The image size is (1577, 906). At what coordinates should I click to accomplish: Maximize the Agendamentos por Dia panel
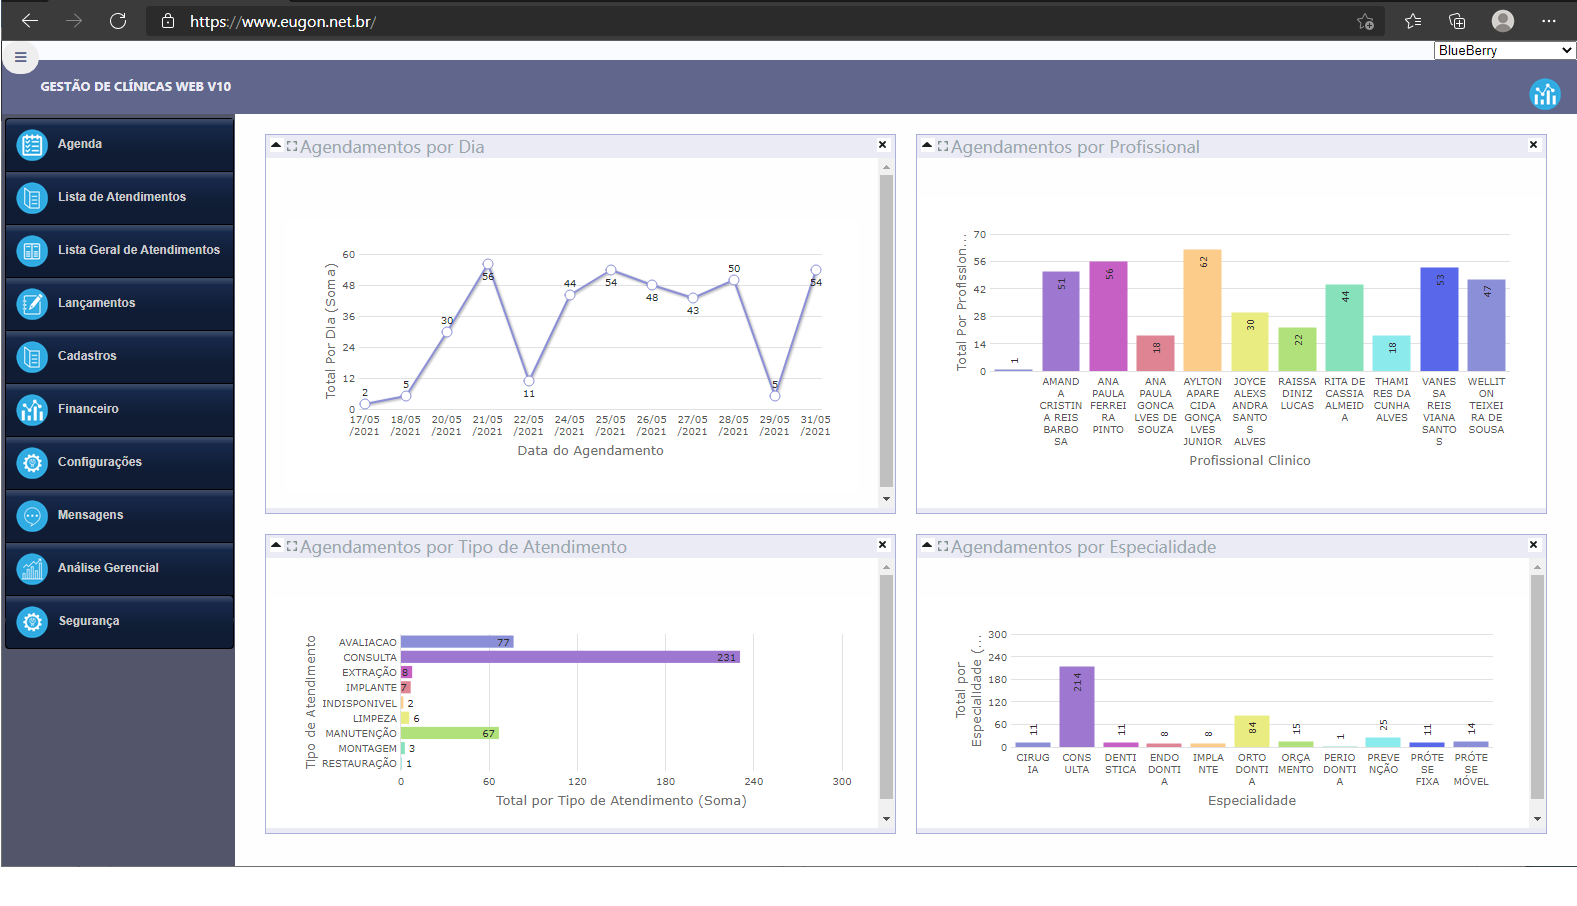292,146
